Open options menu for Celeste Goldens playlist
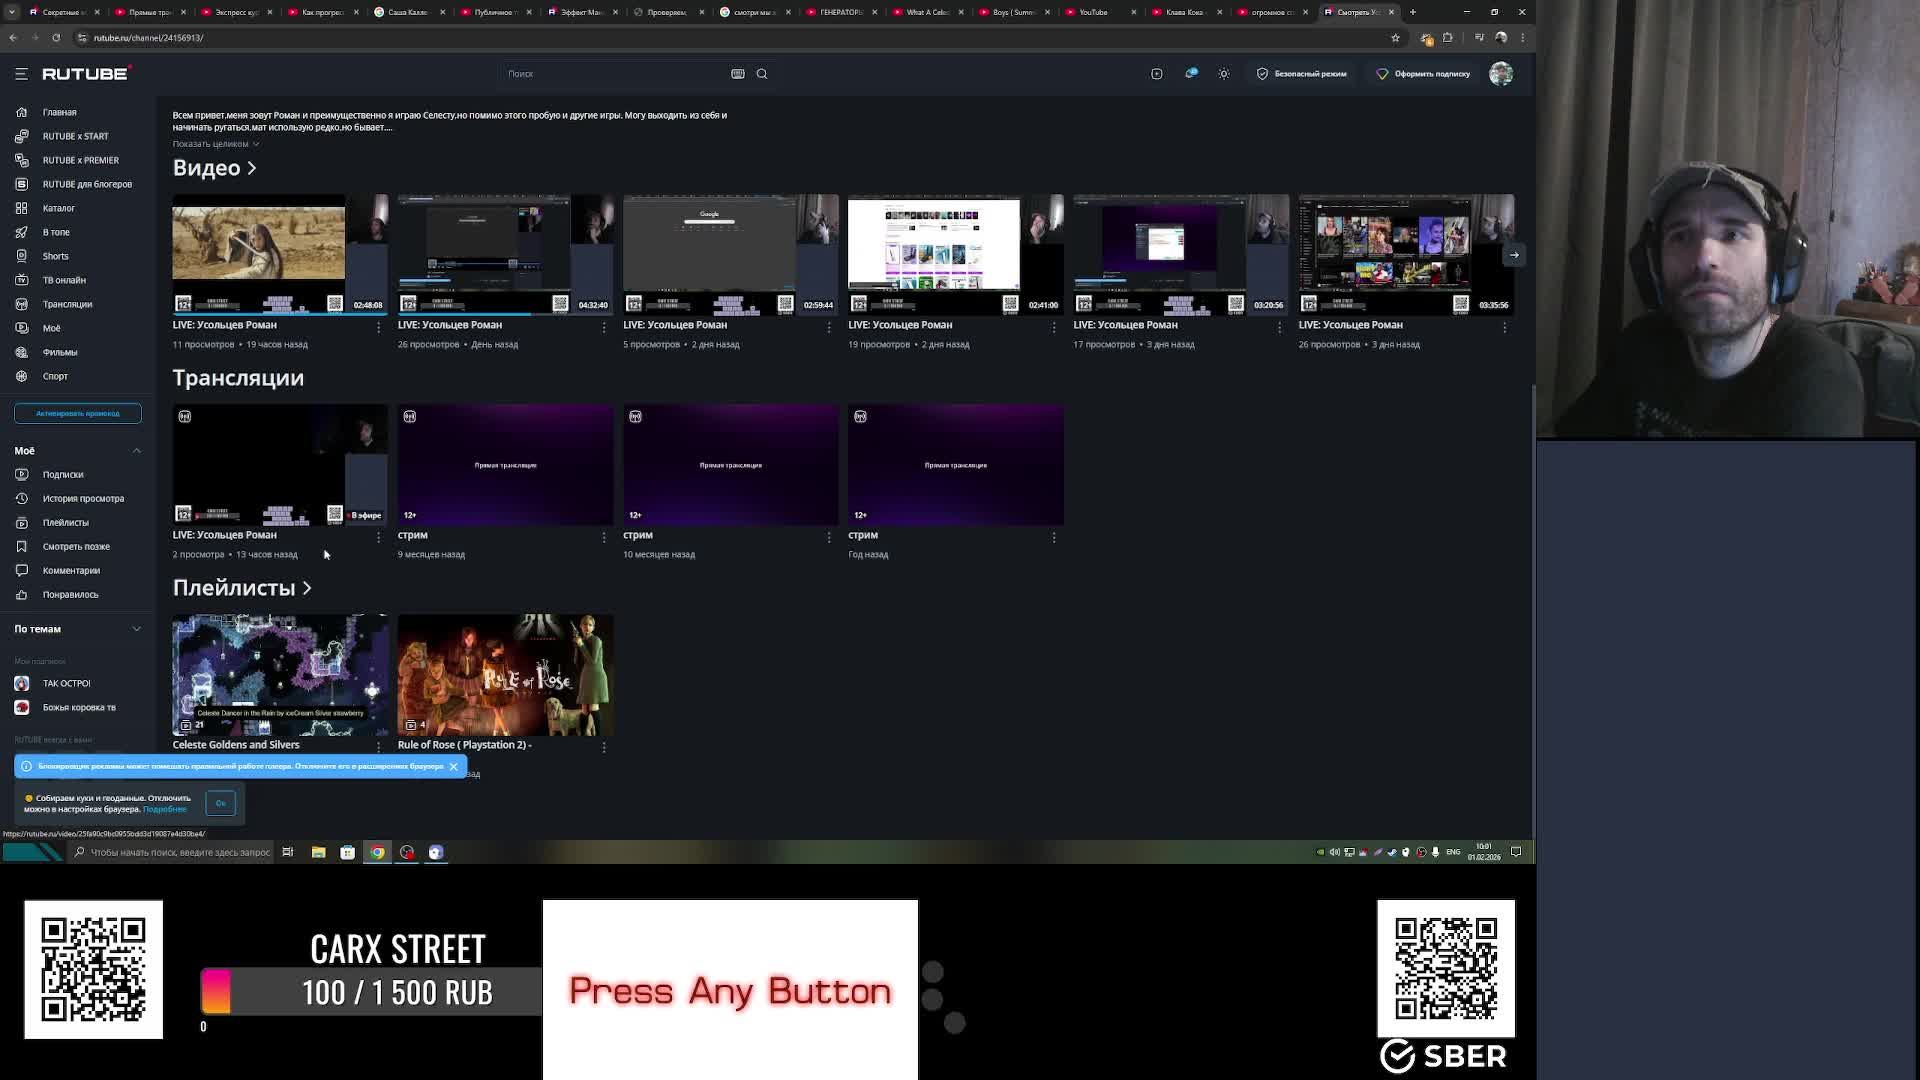Viewport: 1920px width, 1080px height. (378, 747)
